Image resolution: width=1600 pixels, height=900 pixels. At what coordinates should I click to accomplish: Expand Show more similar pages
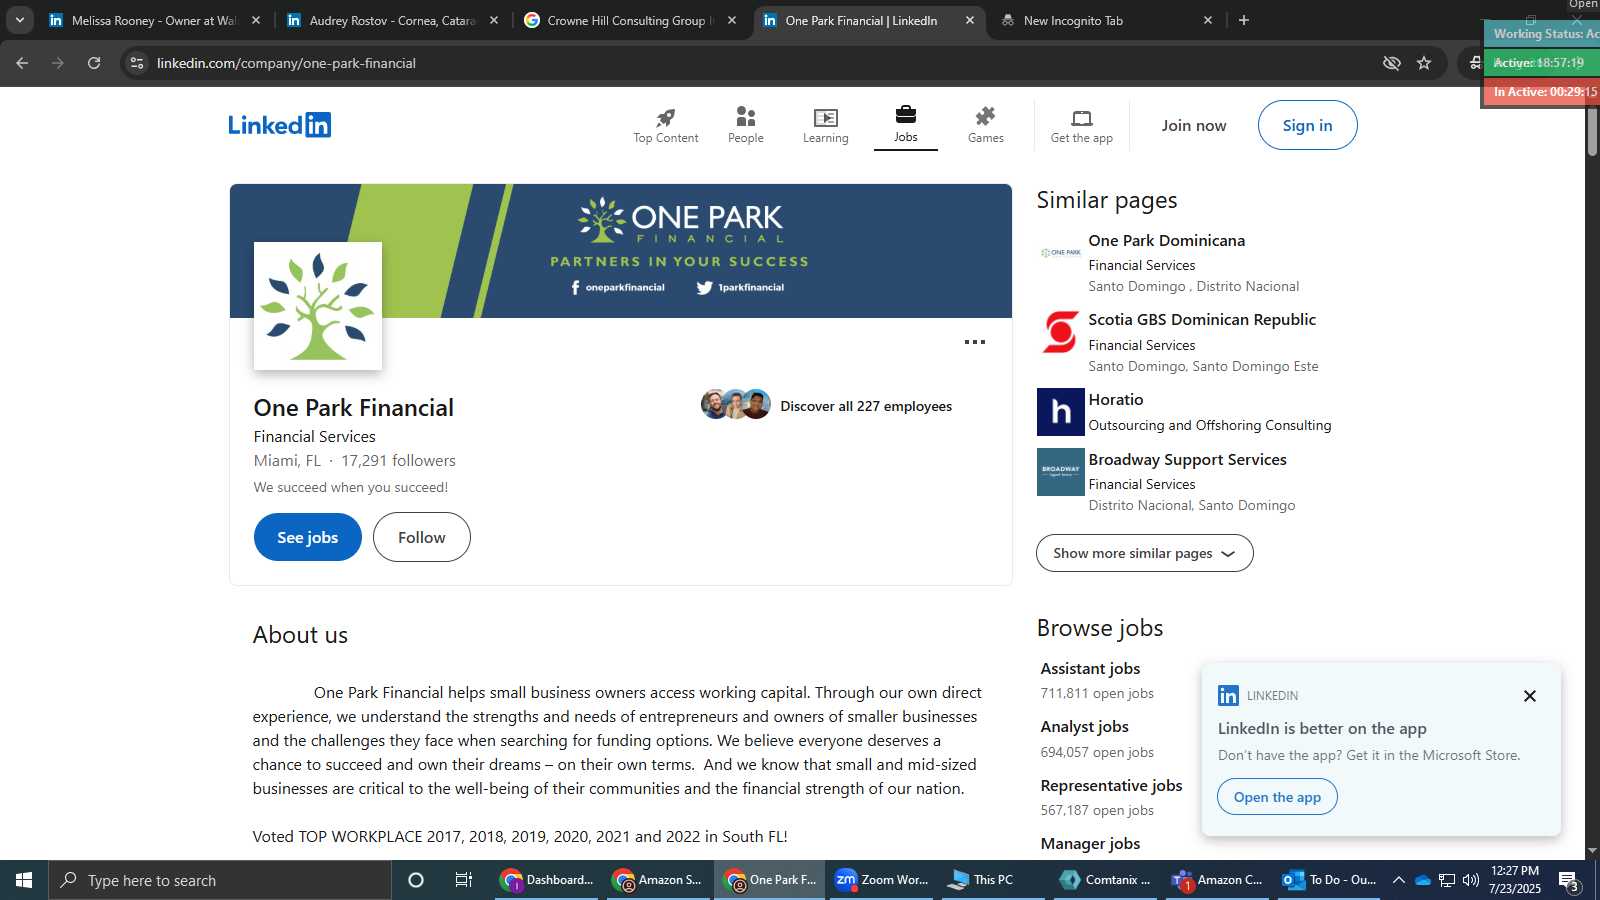[x=1145, y=553]
